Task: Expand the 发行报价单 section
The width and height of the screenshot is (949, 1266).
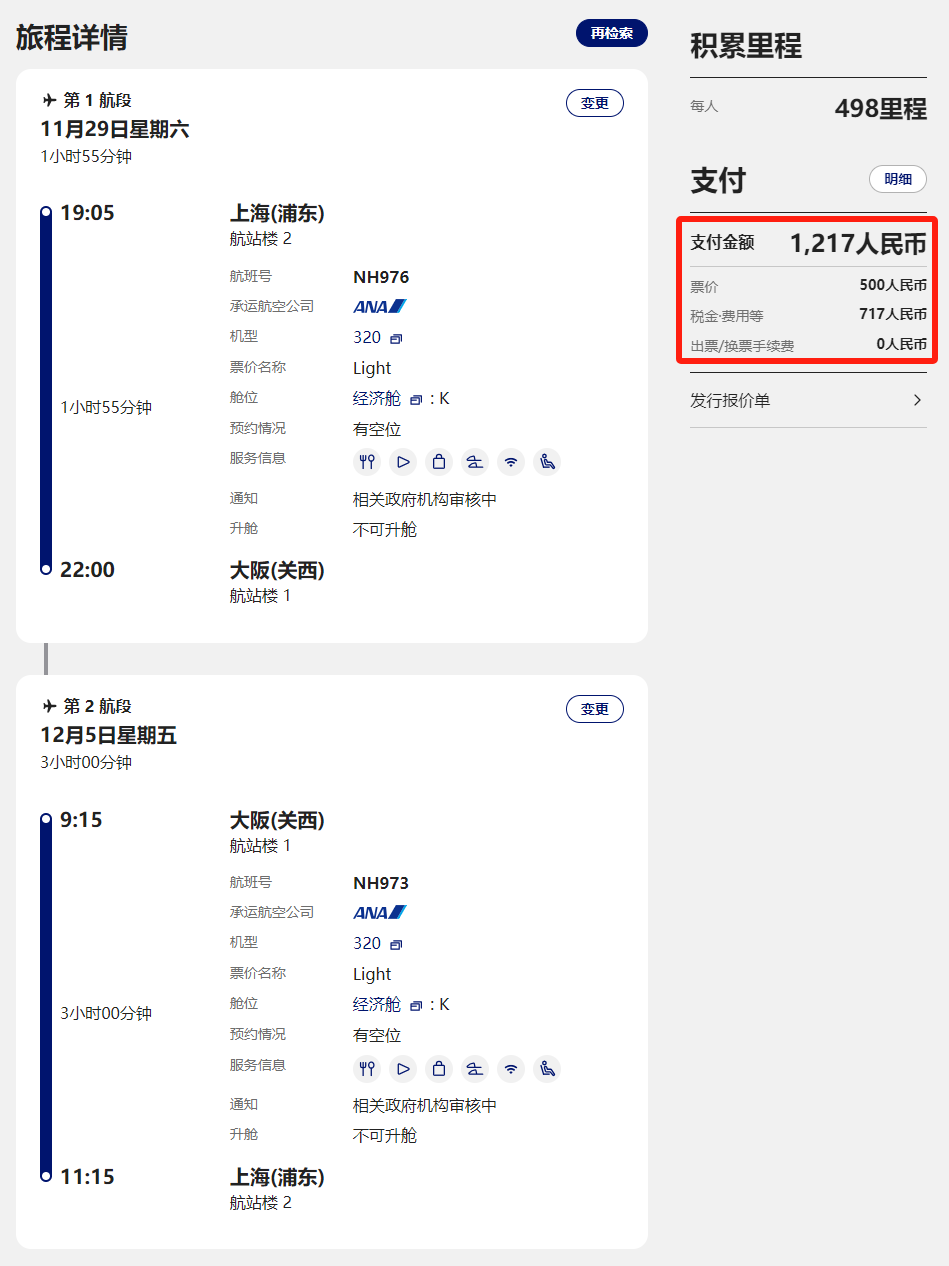Action: (x=808, y=399)
